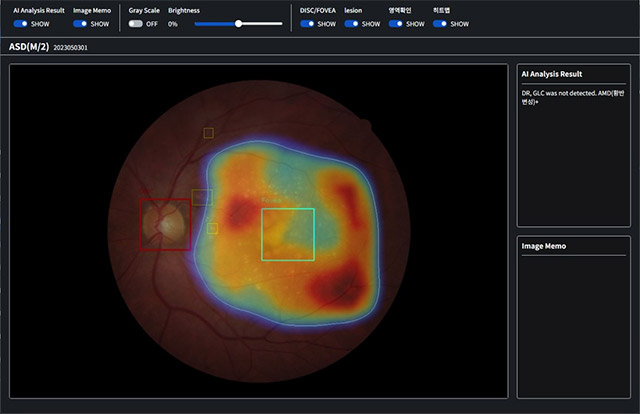Toggle the 영역확인 switch off
This screenshot has width=640, height=414.
(x=396, y=23)
